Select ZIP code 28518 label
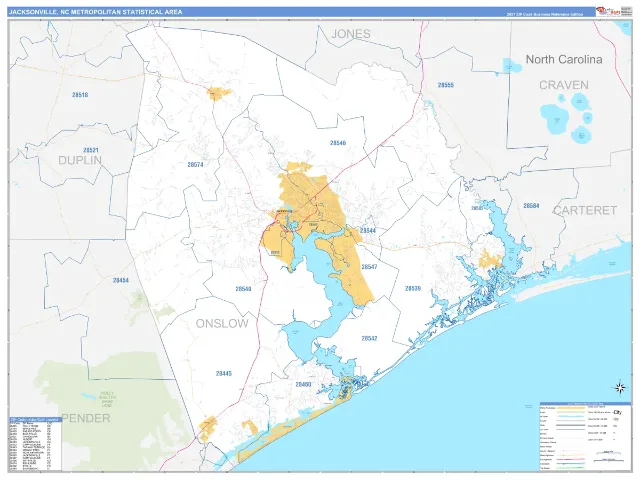 (x=80, y=95)
